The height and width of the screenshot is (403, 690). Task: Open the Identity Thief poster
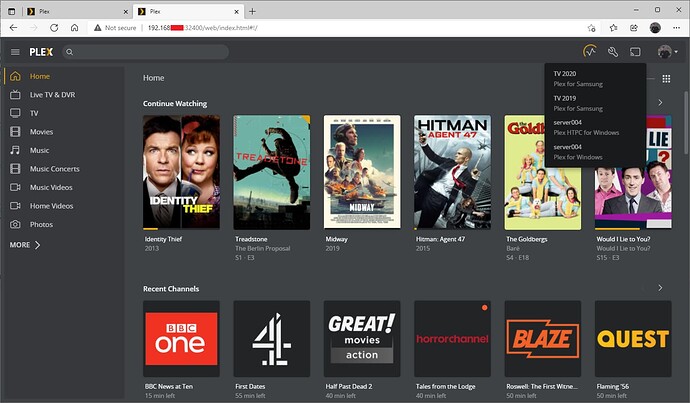[181, 172]
